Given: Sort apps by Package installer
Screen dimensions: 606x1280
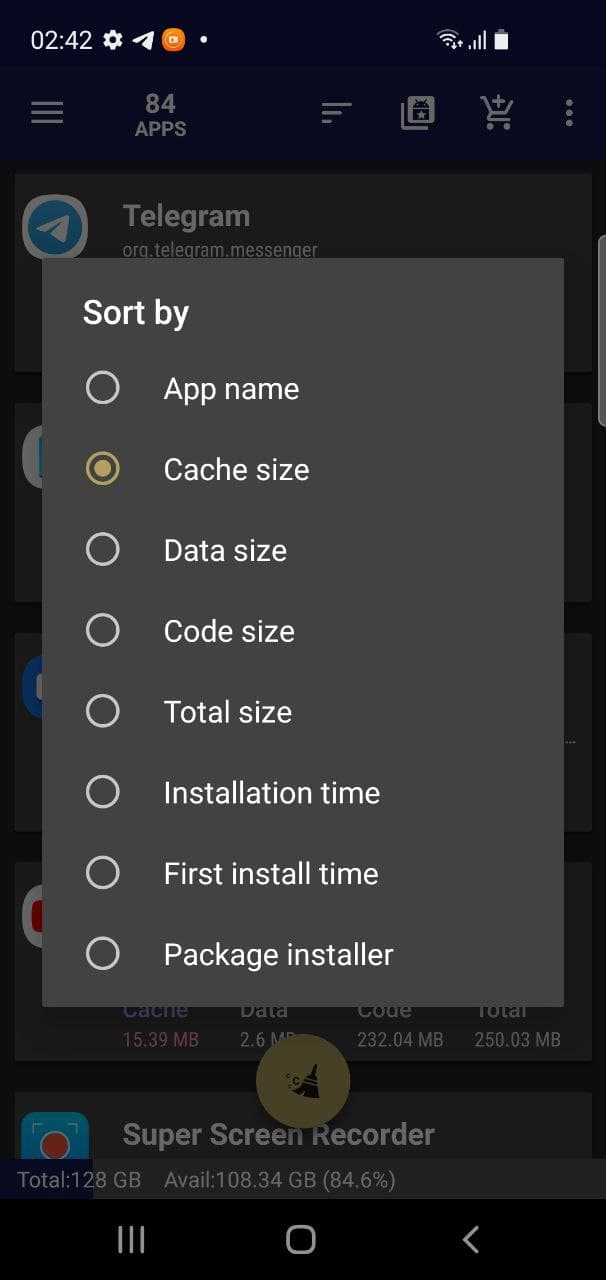Looking at the screenshot, I should click(x=278, y=954).
